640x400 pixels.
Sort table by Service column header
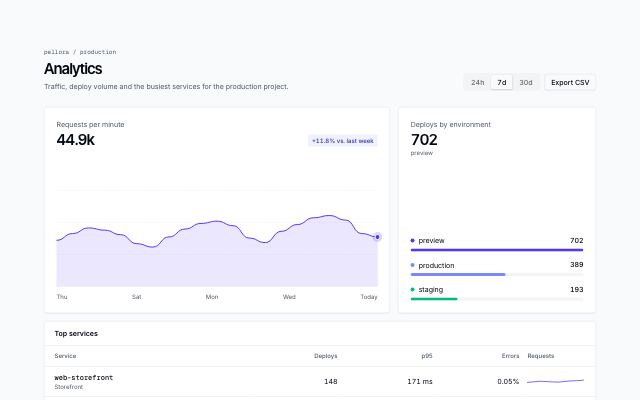tap(65, 356)
